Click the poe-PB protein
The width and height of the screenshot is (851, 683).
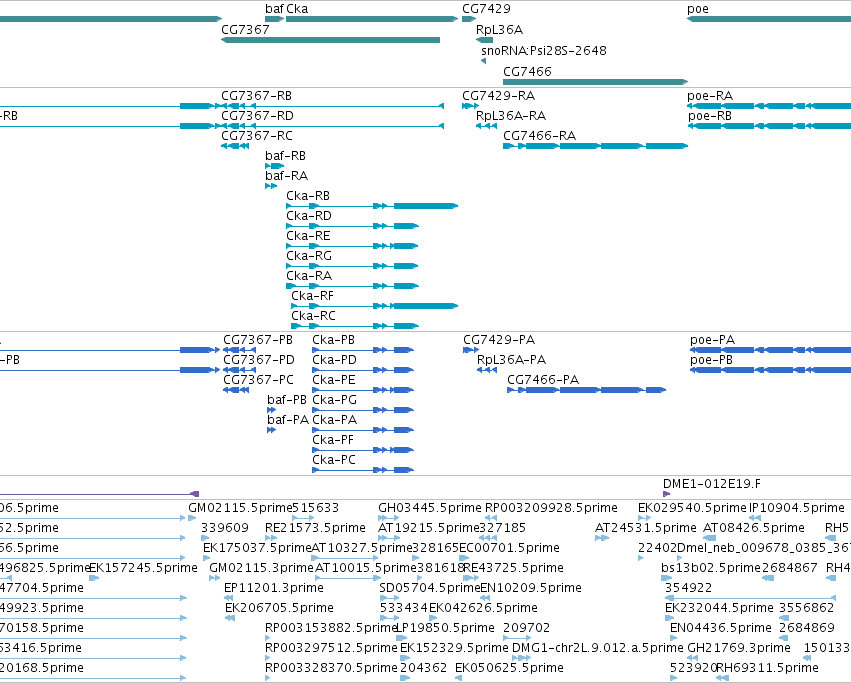[x=771, y=370]
